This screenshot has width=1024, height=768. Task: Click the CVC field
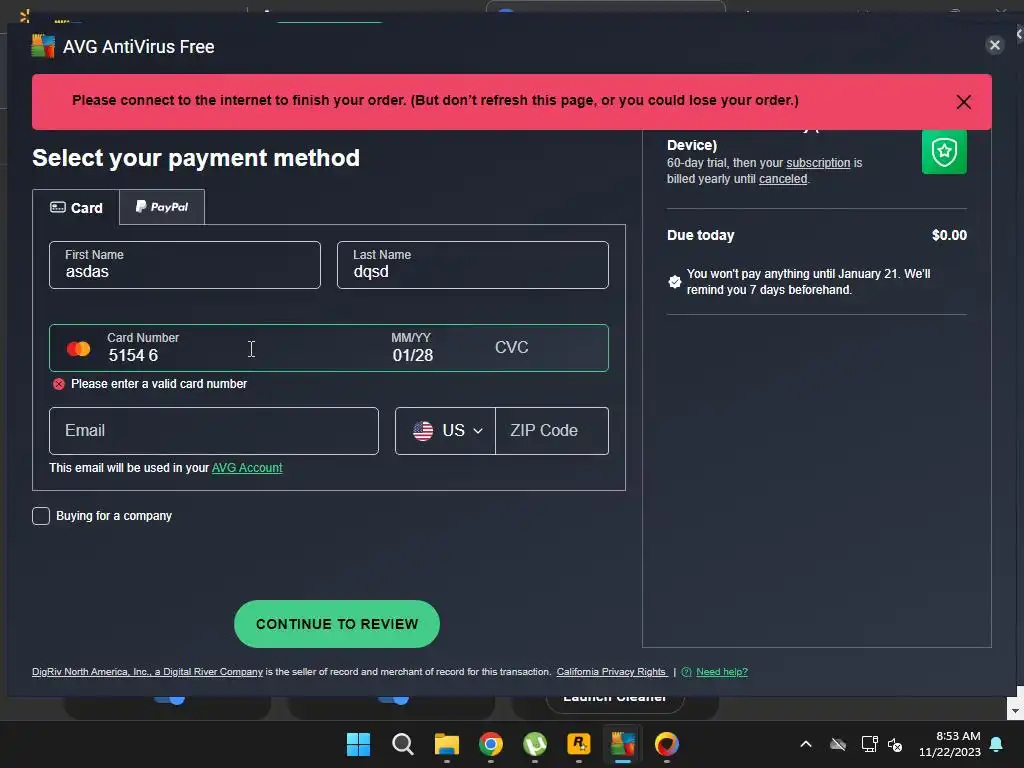coord(511,347)
